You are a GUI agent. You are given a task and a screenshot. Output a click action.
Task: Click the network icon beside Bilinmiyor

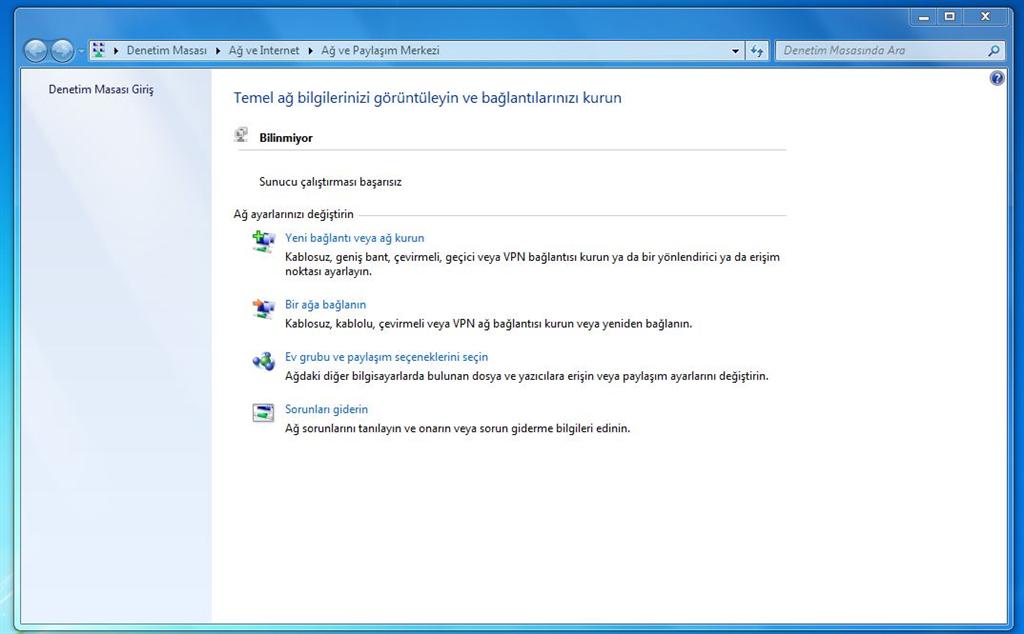[241, 135]
